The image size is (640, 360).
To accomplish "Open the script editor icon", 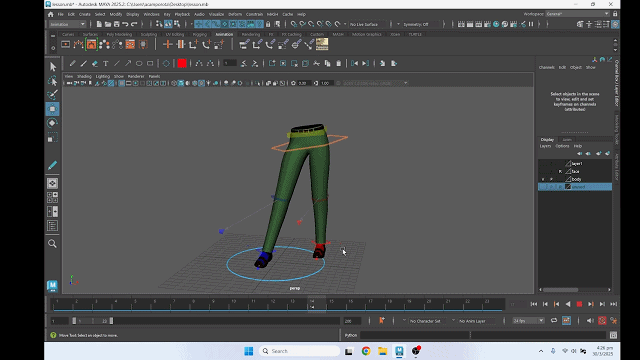I will 613,335.
